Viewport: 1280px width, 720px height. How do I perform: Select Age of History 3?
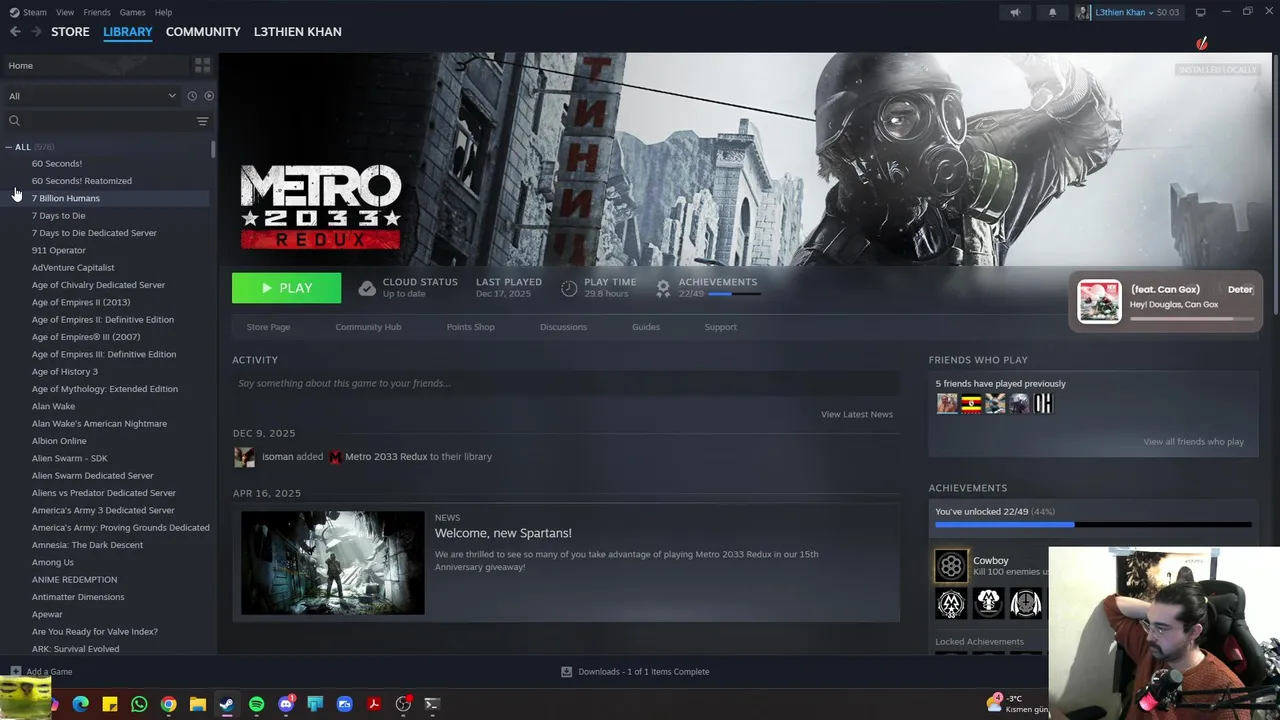pos(64,372)
